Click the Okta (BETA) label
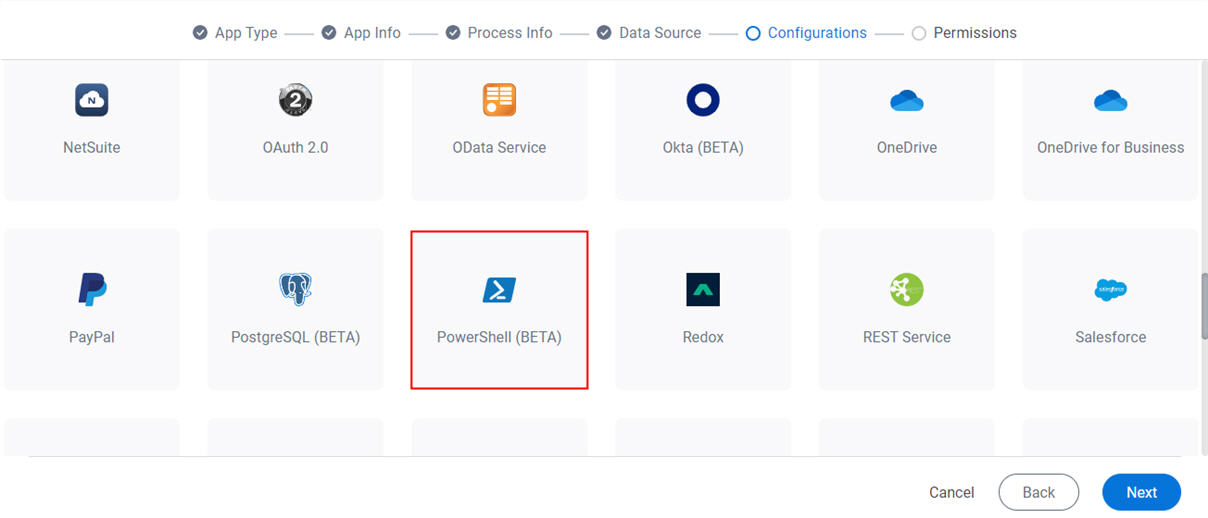1208x518 pixels. 703,147
